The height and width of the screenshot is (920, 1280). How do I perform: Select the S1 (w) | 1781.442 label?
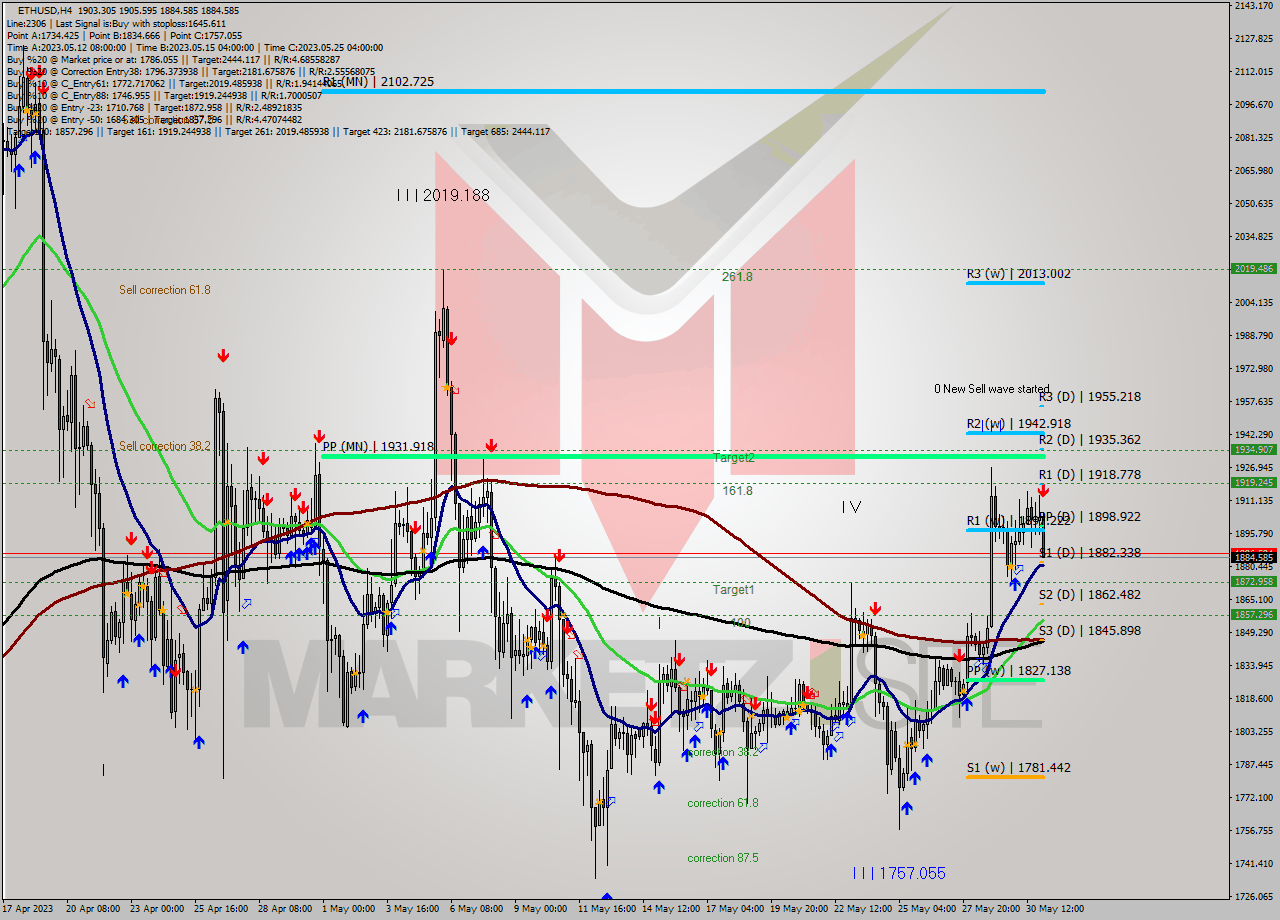(1018, 768)
